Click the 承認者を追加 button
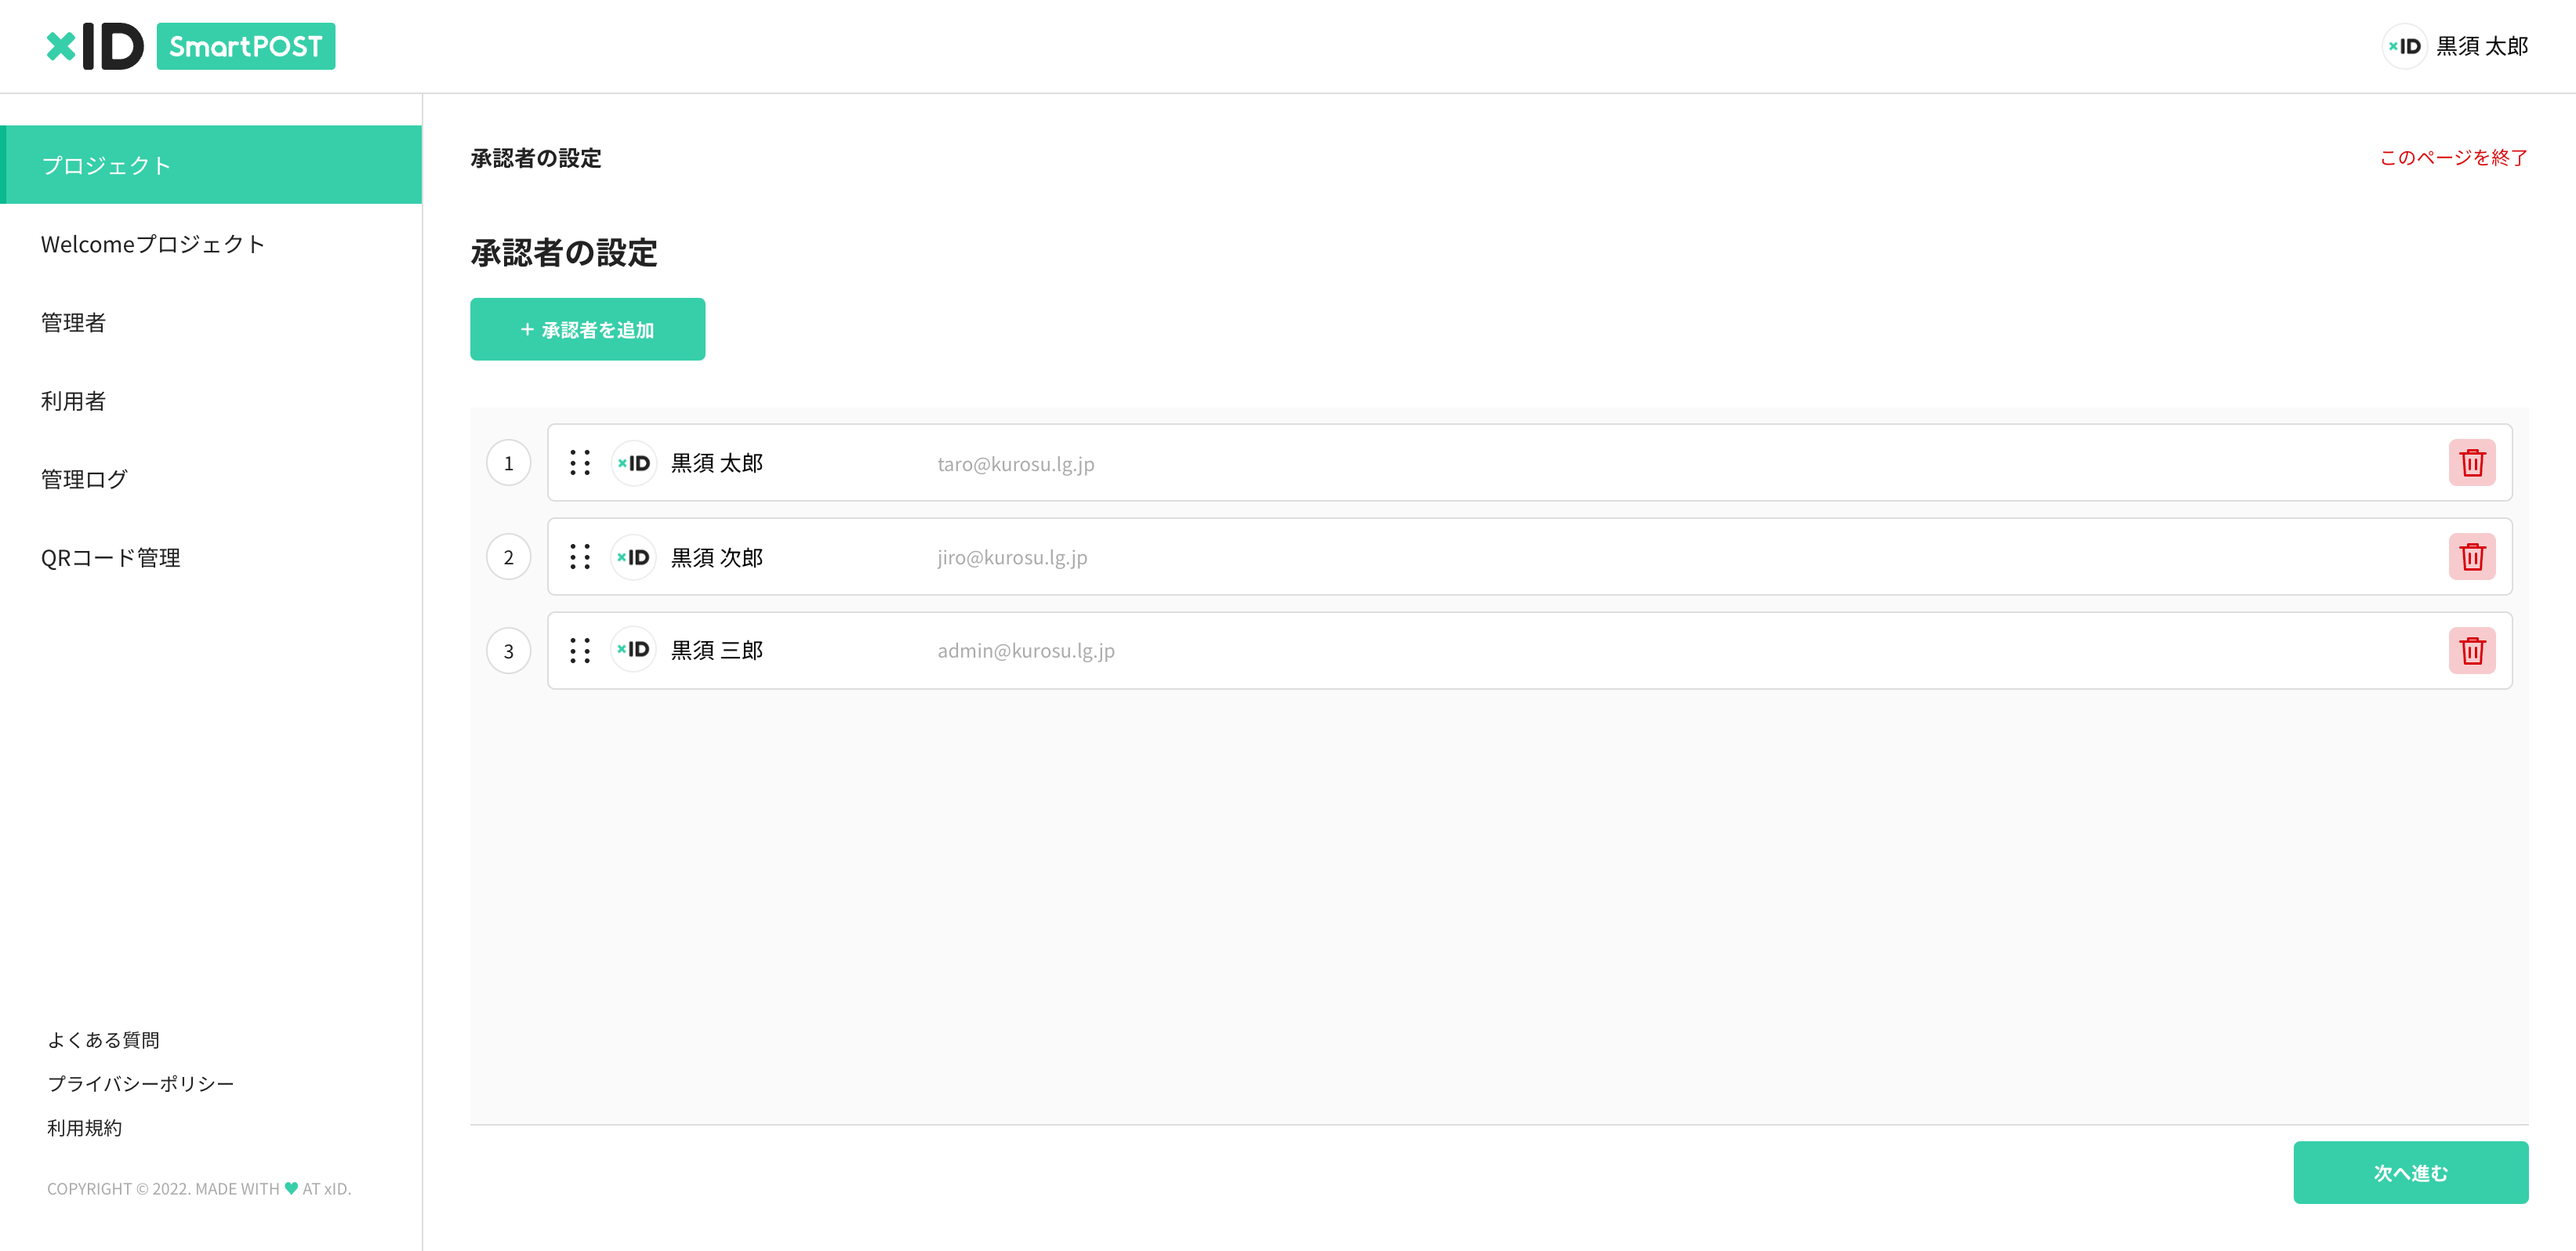The width and height of the screenshot is (2576, 1251). click(587, 329)
